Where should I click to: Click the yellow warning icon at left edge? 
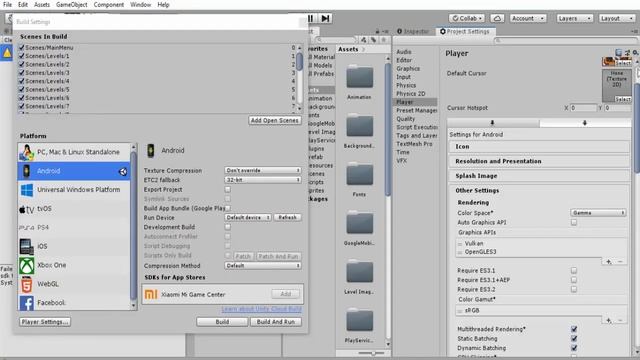7,53
